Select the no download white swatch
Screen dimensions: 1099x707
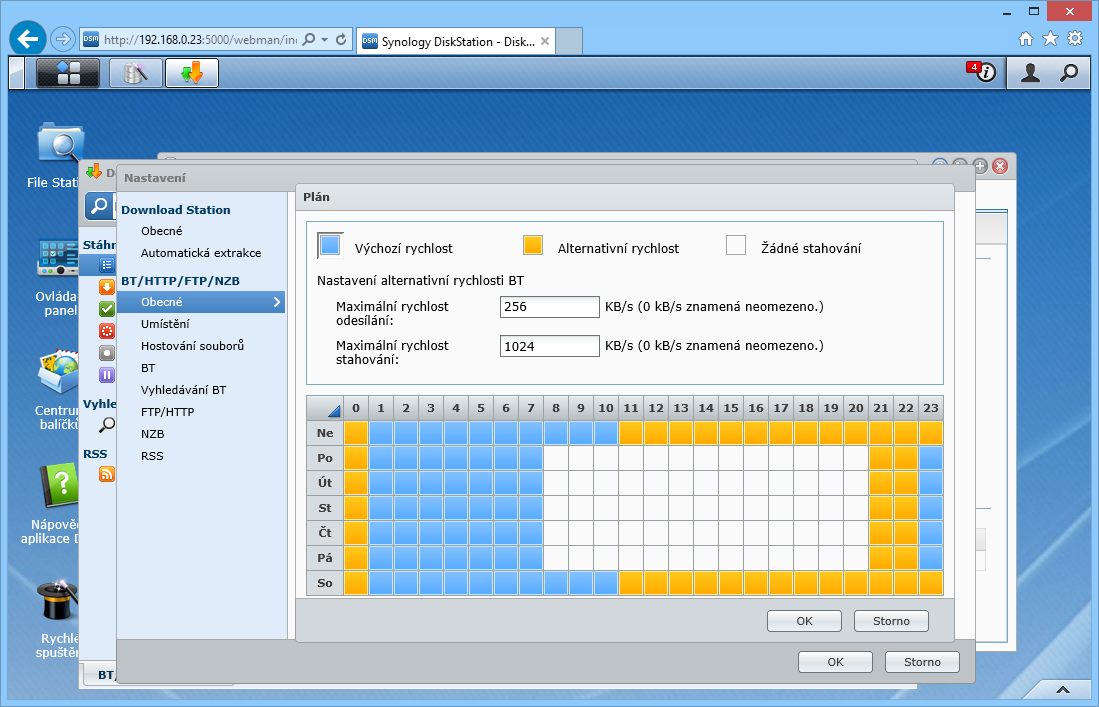736,246
